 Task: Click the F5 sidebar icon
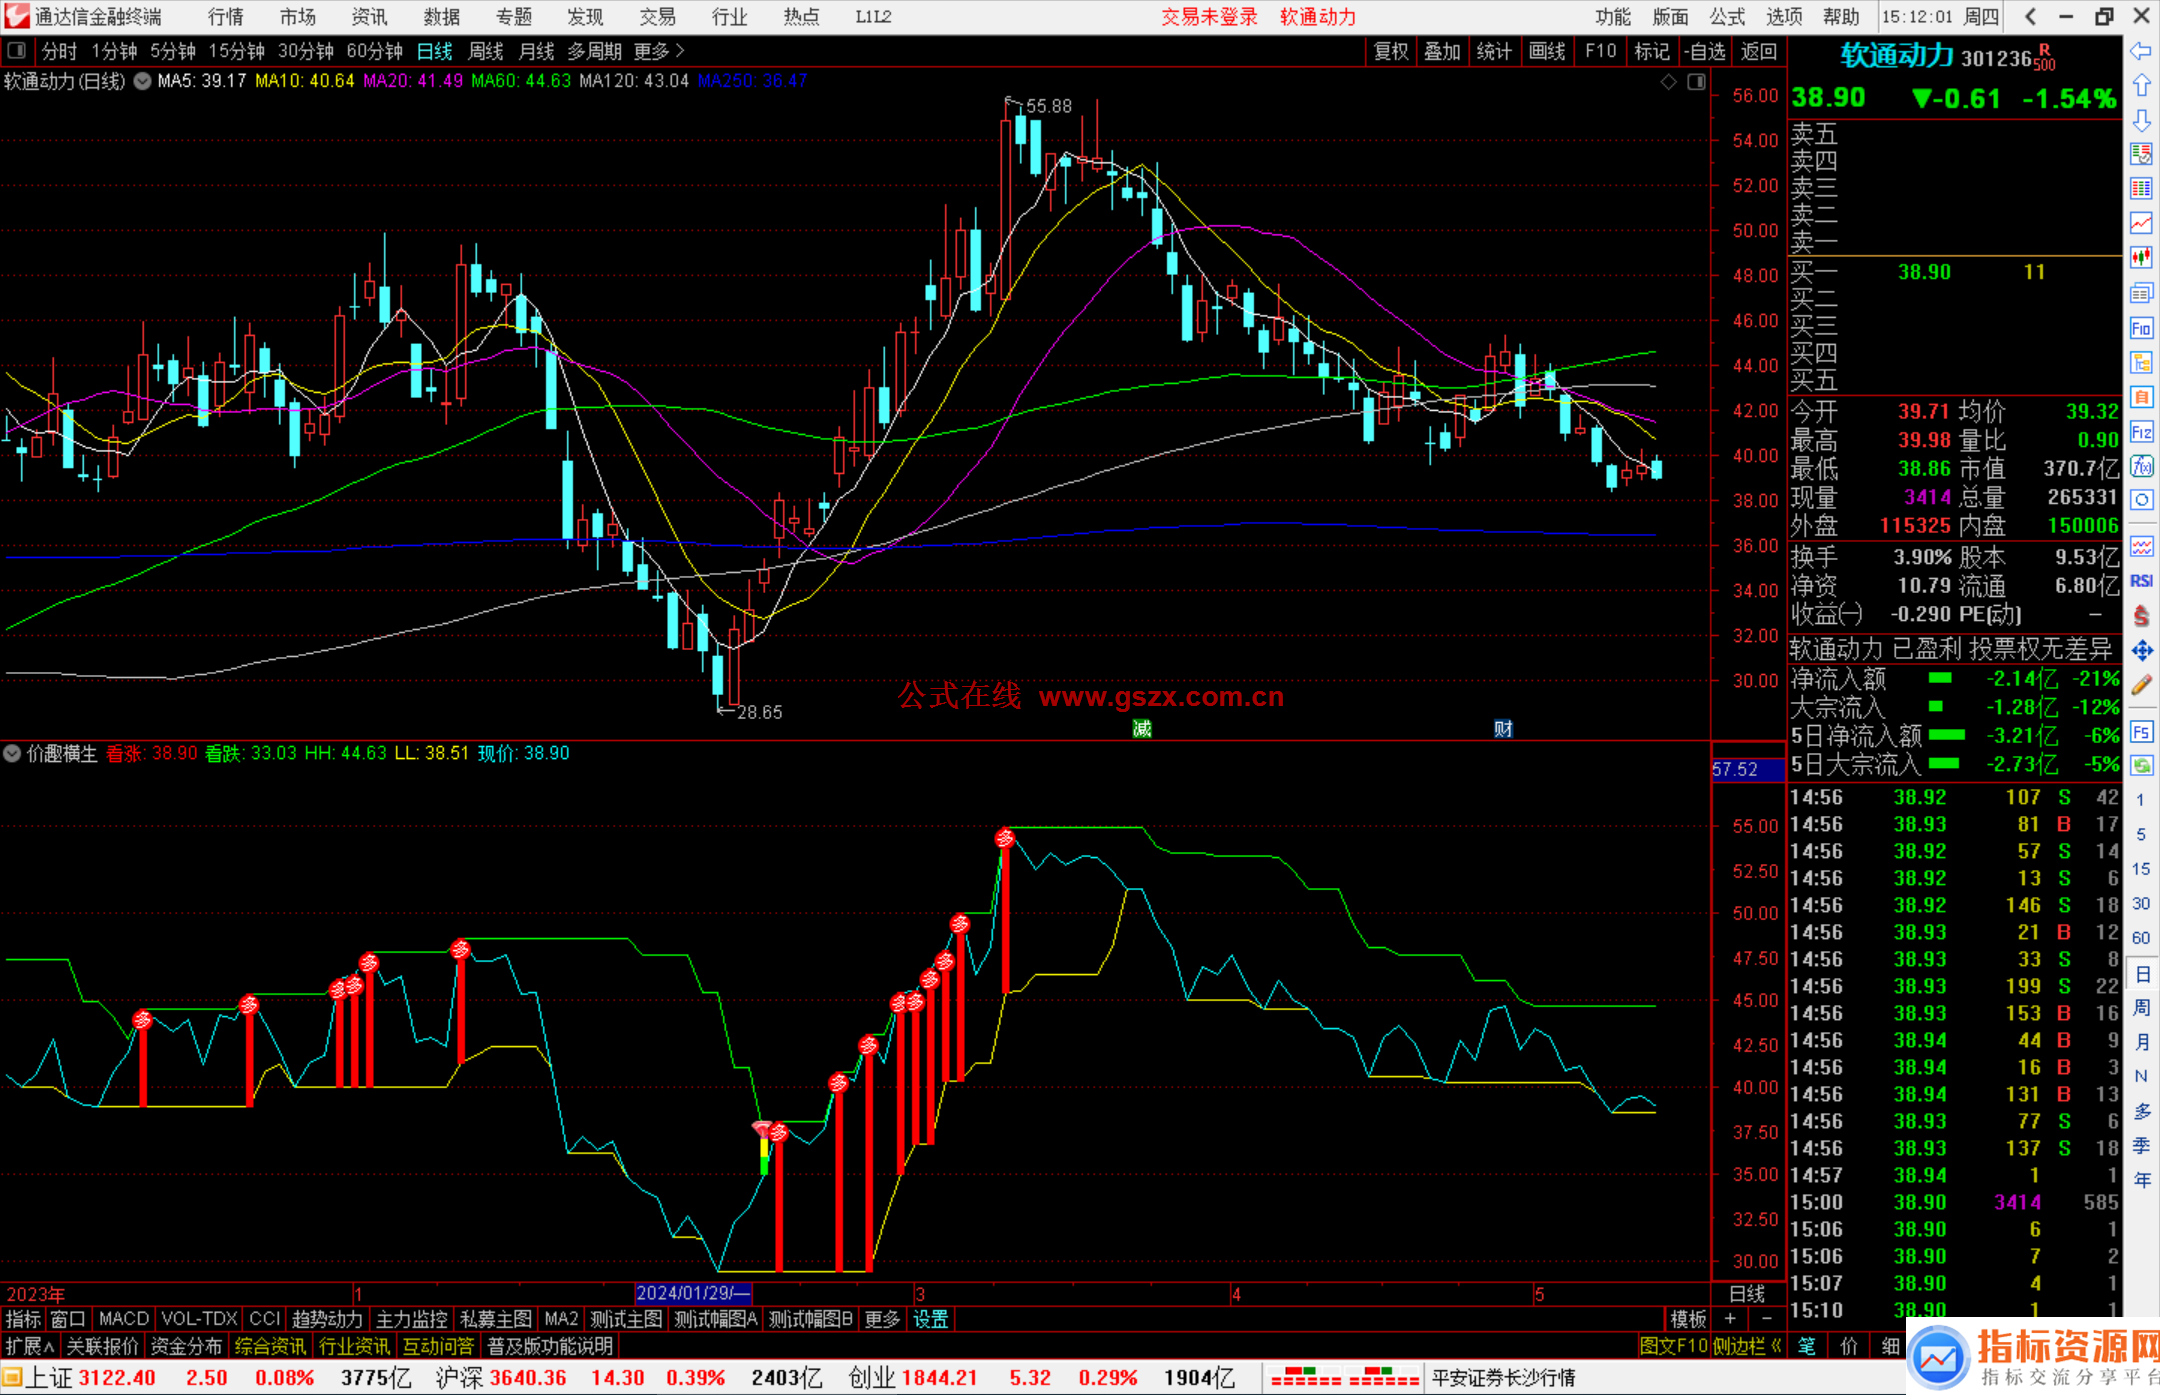click(x=2141, y=732)
